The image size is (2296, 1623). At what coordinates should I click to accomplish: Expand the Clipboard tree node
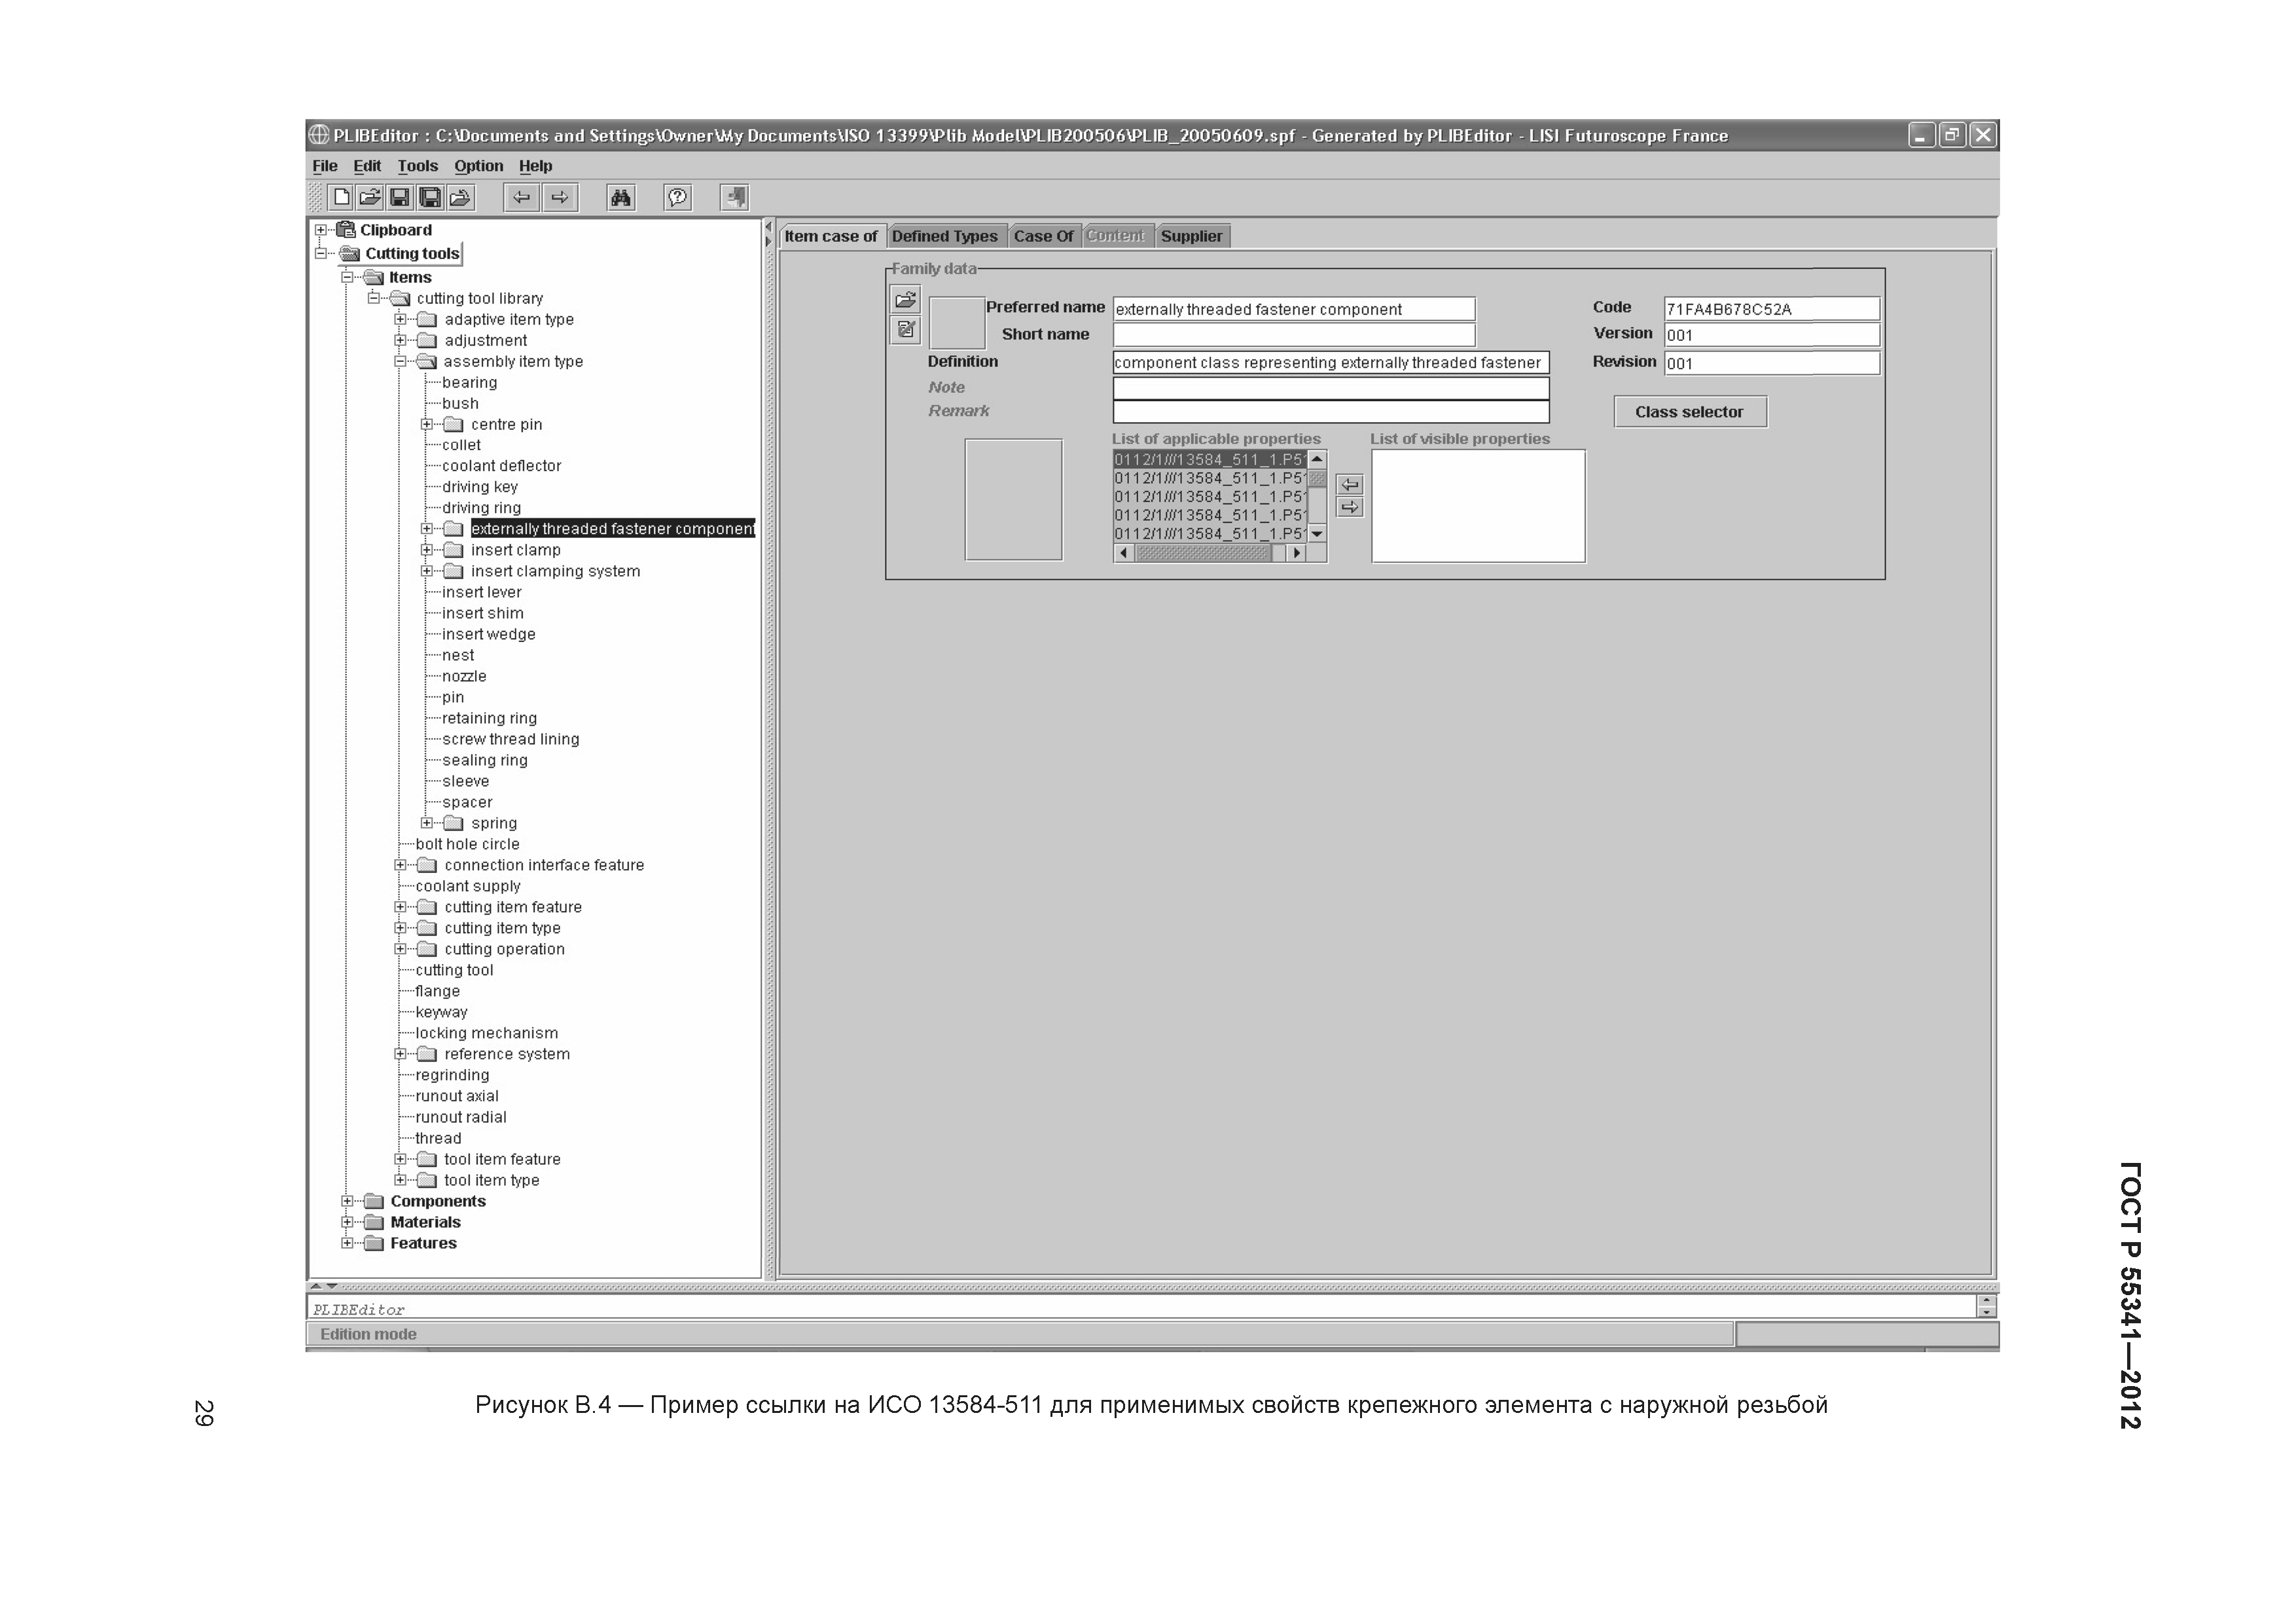click(321, 230)
